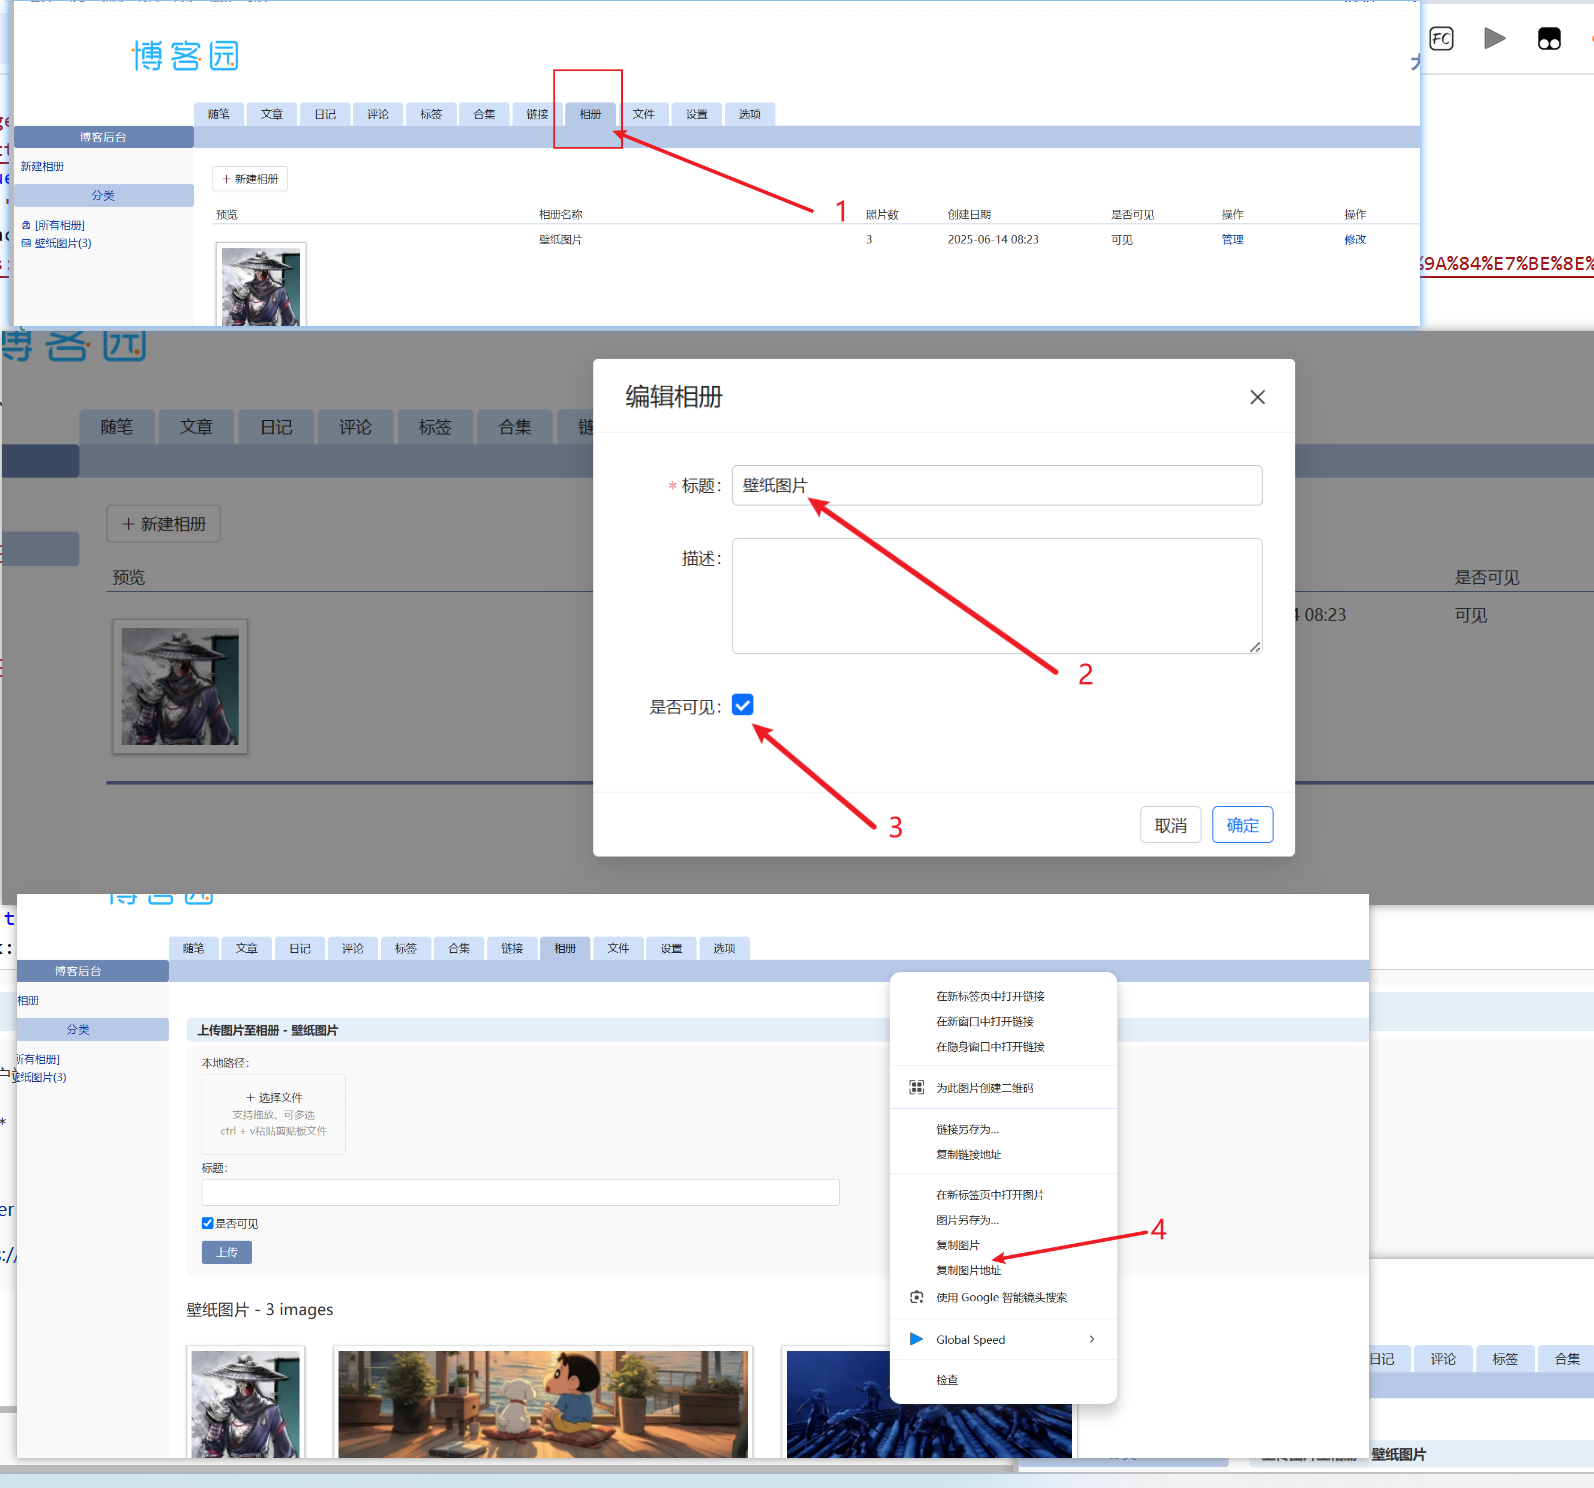Click 取消 in the 编辑相册 dialog

coord(1171,825)
